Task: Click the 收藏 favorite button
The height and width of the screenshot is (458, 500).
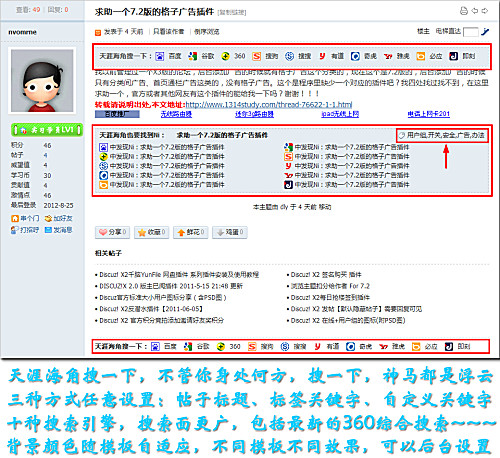Action: click(151, 232)
